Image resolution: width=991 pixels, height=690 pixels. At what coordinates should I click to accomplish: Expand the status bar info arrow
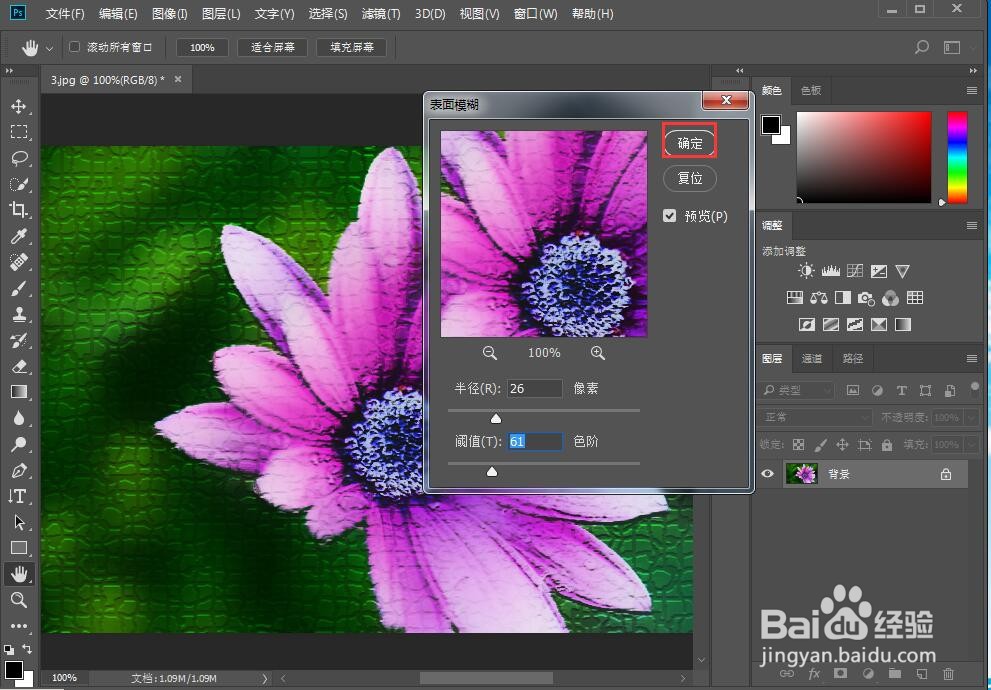[265, 679]
